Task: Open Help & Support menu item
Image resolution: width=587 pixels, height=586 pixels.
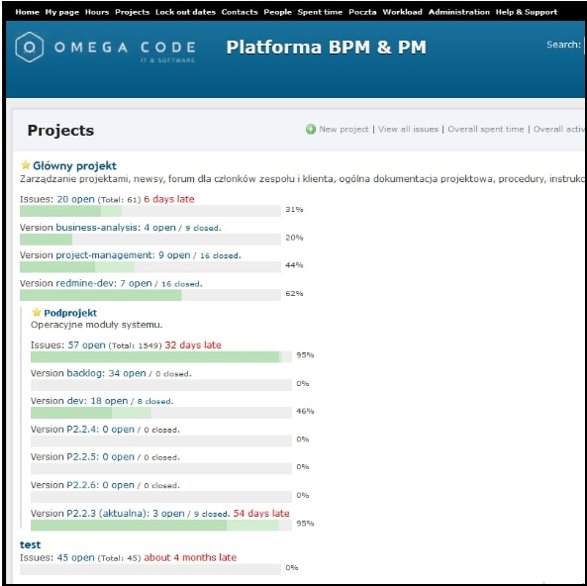Action: coord(526,12)
